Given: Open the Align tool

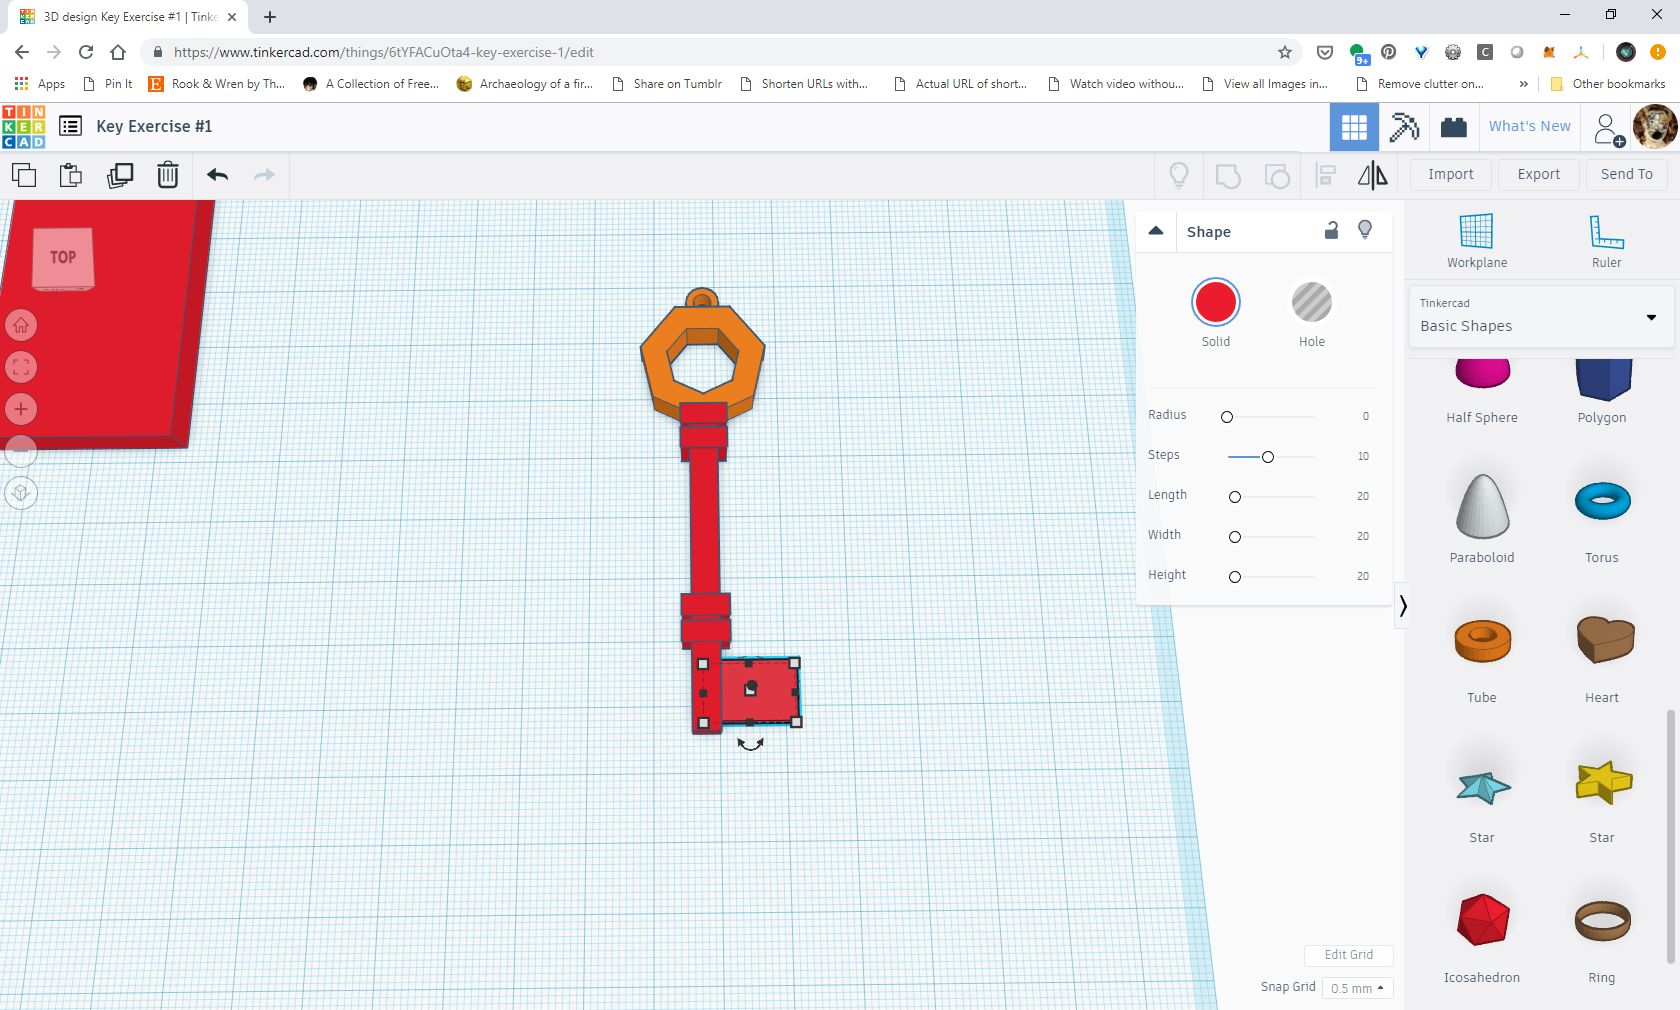Looking at the screenshot, I should (x=1324, y=175).
